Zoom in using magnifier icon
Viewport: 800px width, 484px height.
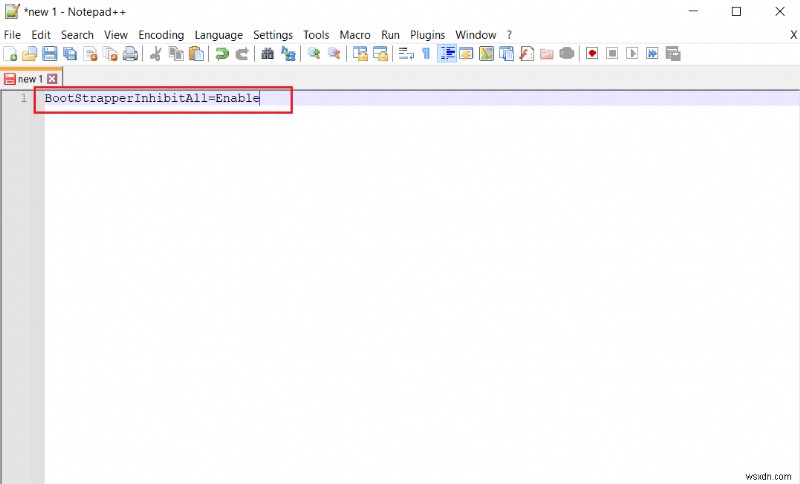click(x=314, y=54)
